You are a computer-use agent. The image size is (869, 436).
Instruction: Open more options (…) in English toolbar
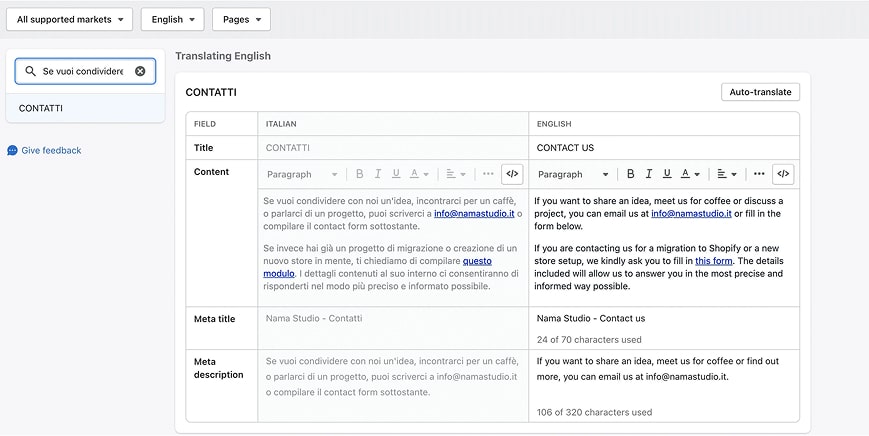point(759,174)
